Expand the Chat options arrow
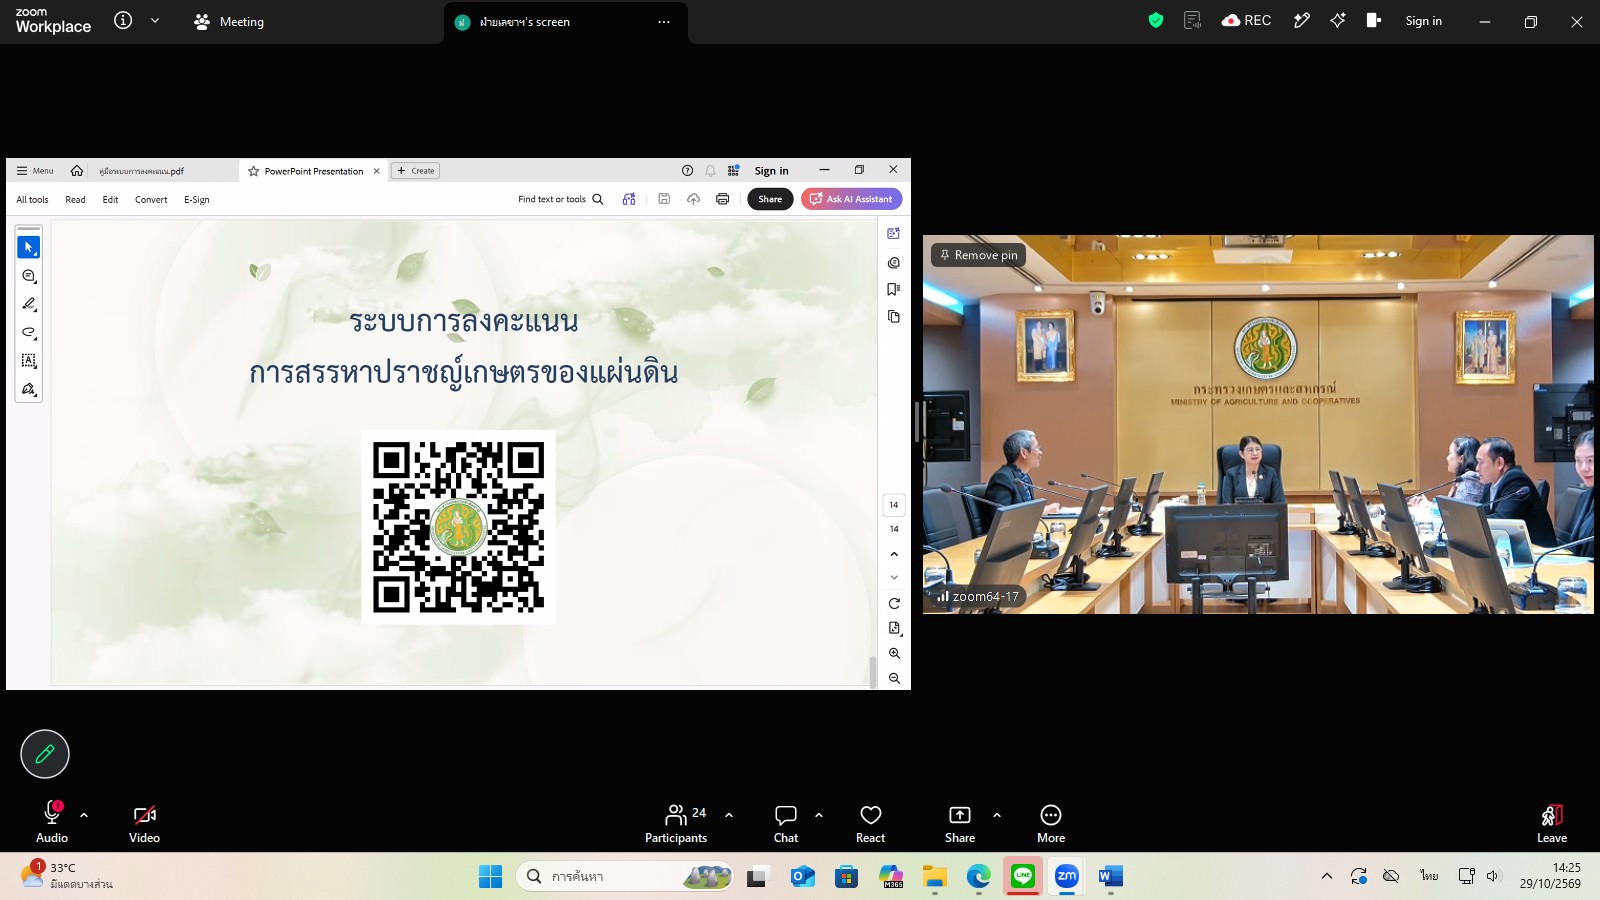The image size is (1600, 900). coord(819,815)
